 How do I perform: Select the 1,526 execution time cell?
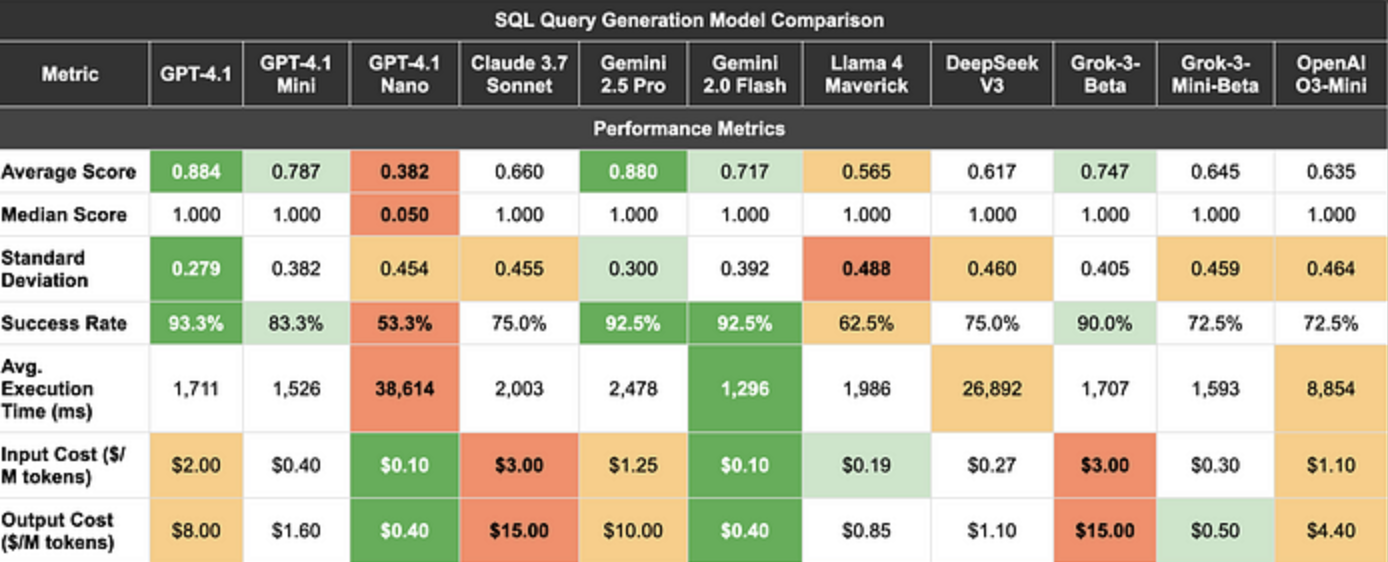point(296,388)
